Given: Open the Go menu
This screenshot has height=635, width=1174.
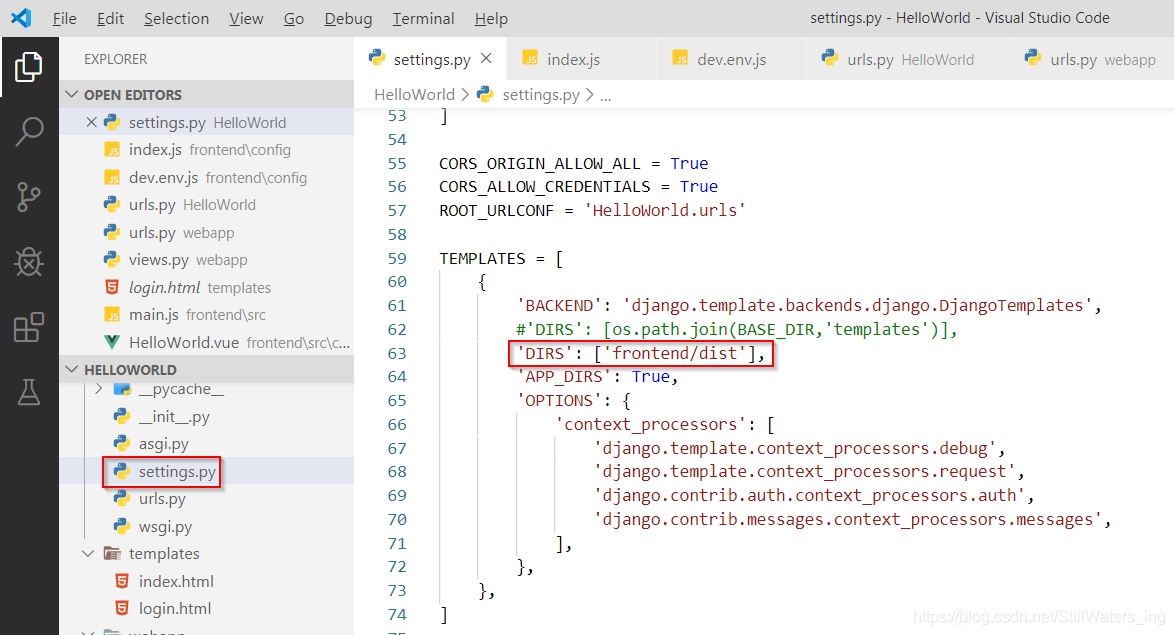Looking at the screenshot, I should pyautogui.click(x=294, y=18).
